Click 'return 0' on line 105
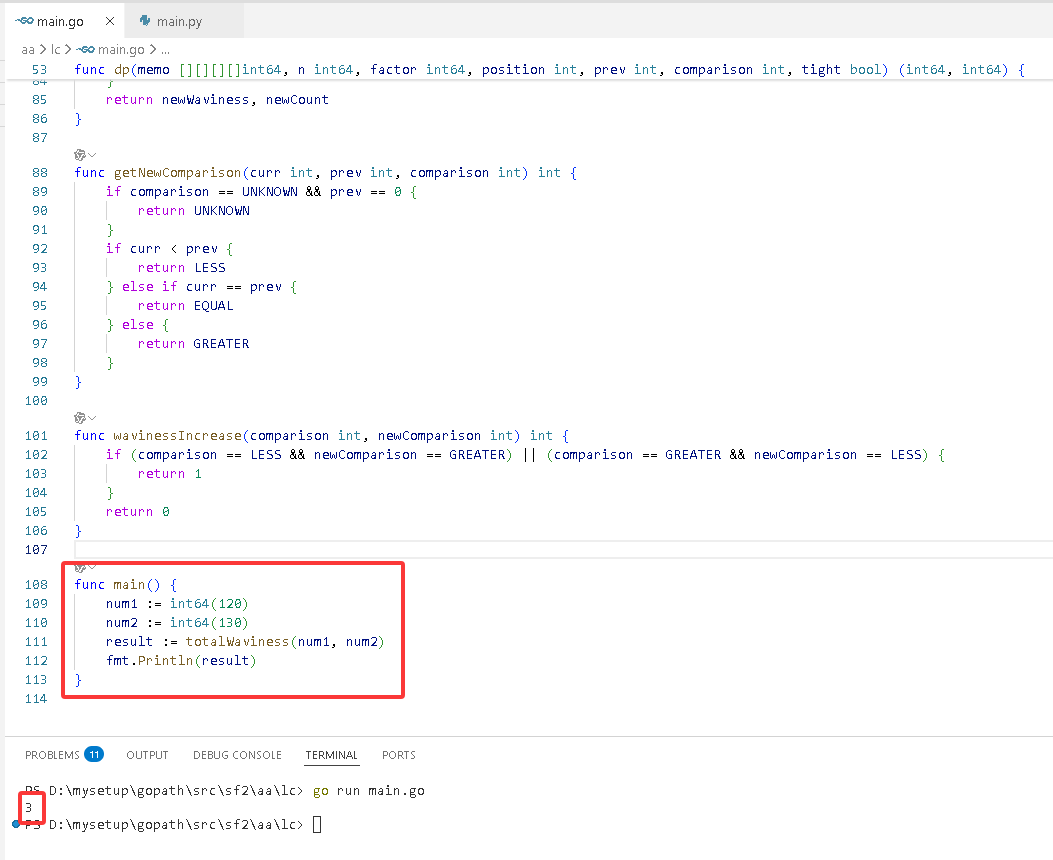 (x=138, y=512)
